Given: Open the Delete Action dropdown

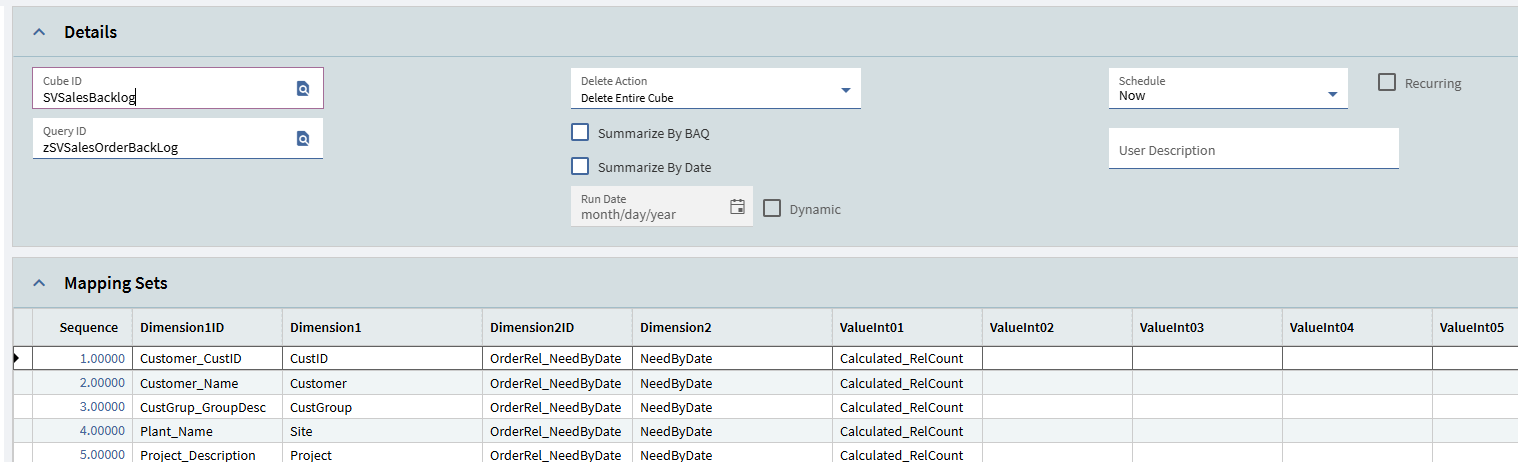Looking at the screenshot, I should pyautogui.click(x=845, y=90).
